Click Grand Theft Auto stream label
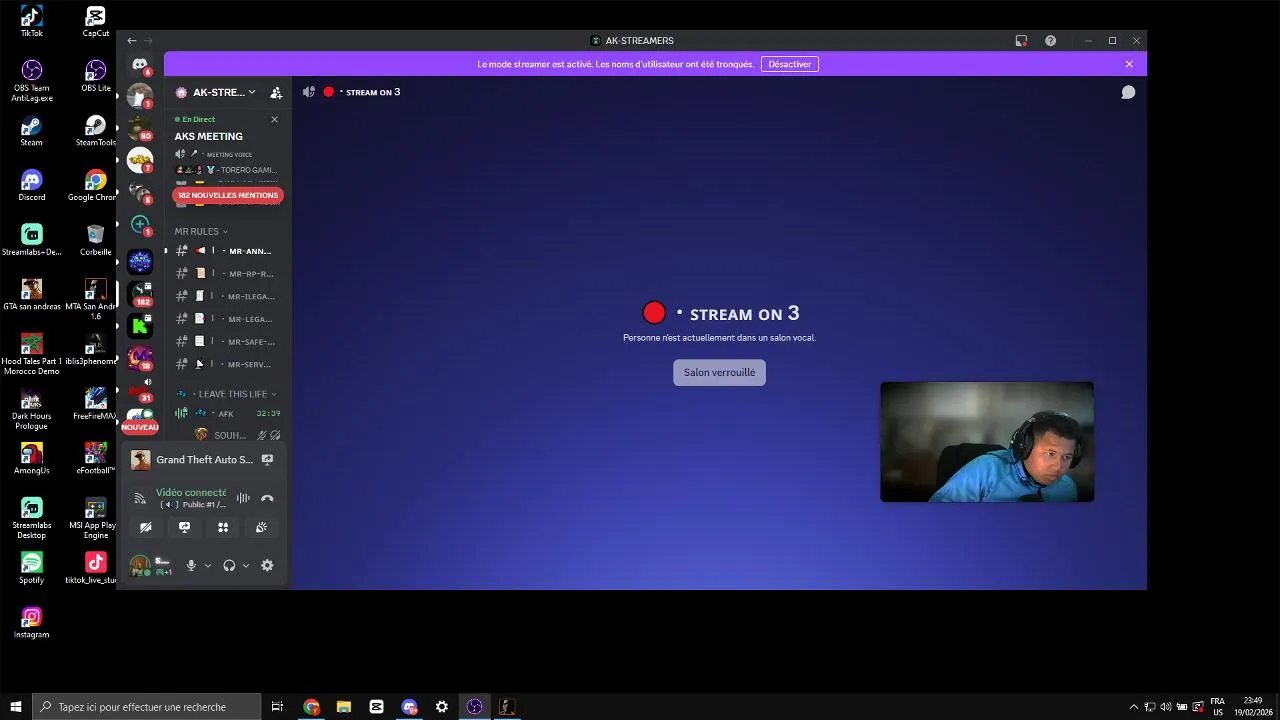This screenshot has width=1280, height=720. pos(204,460)
